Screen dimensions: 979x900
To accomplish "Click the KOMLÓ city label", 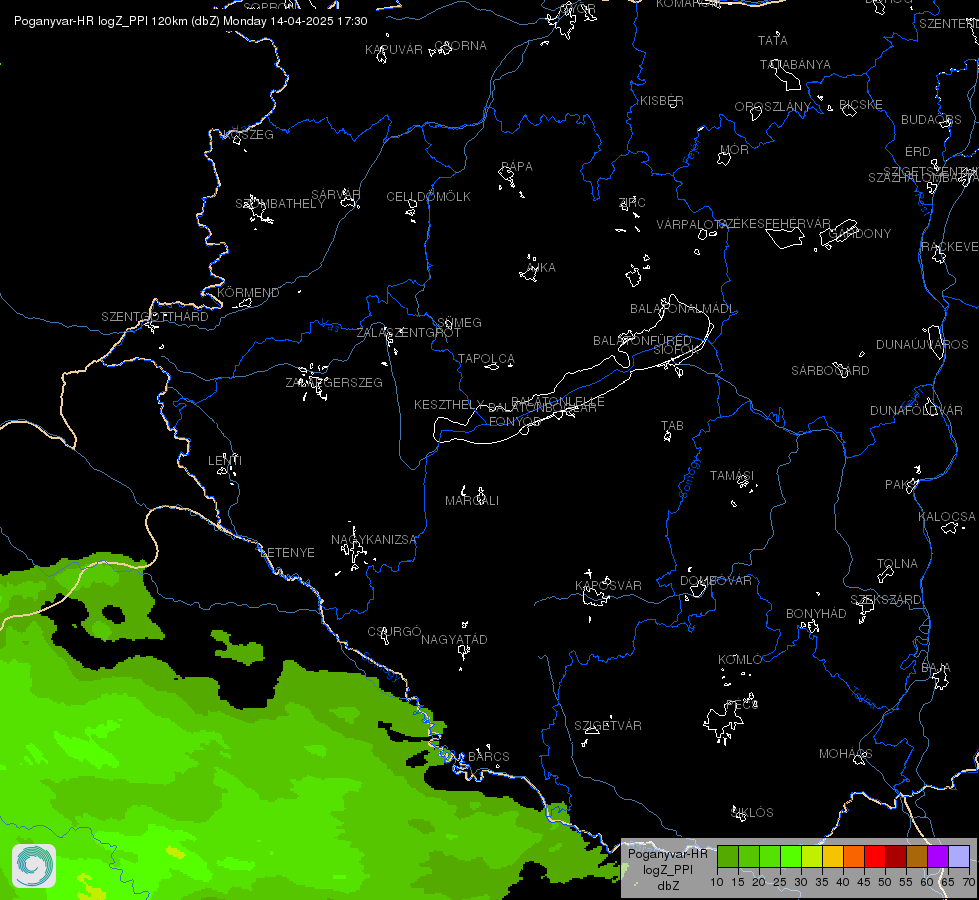I will point(740,660).
